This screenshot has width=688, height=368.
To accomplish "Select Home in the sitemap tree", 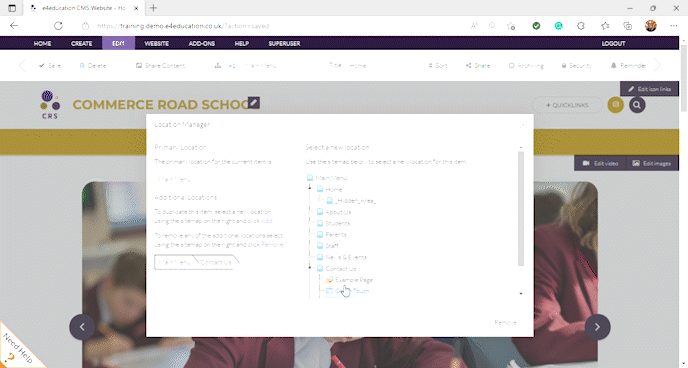I will click(333, 189).
